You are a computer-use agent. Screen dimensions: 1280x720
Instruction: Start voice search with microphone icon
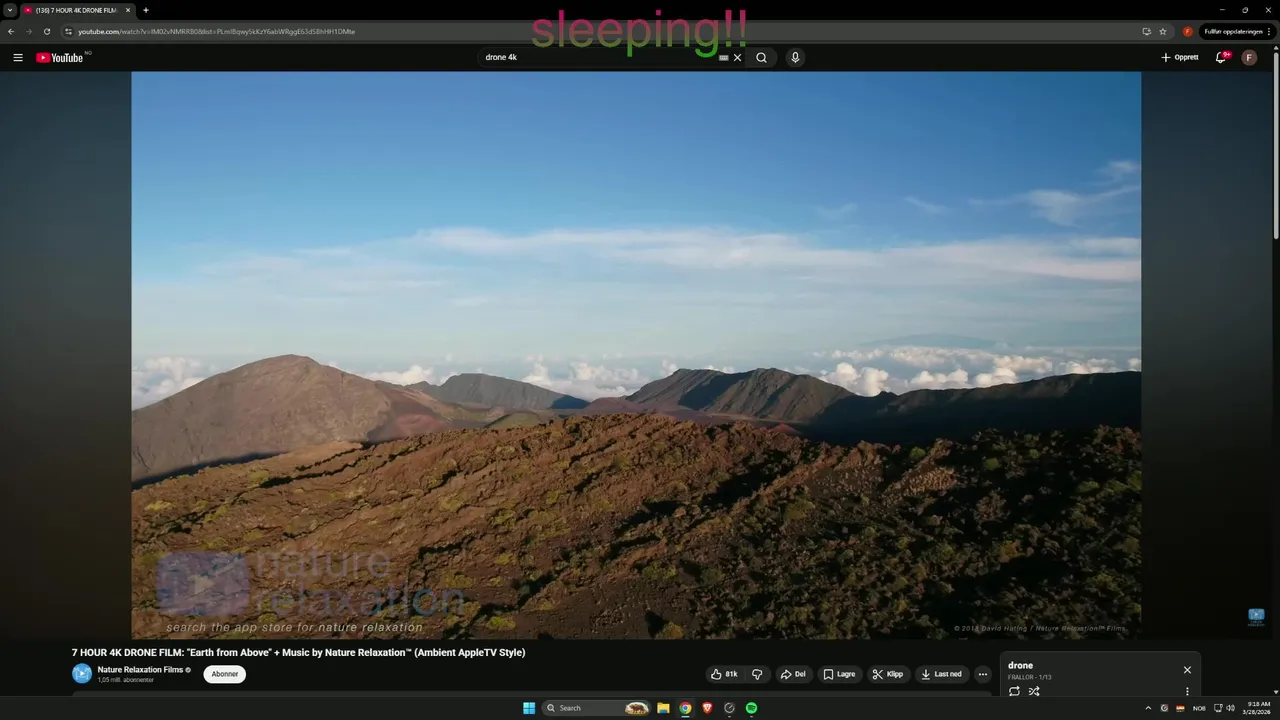[x=795, y=58]
